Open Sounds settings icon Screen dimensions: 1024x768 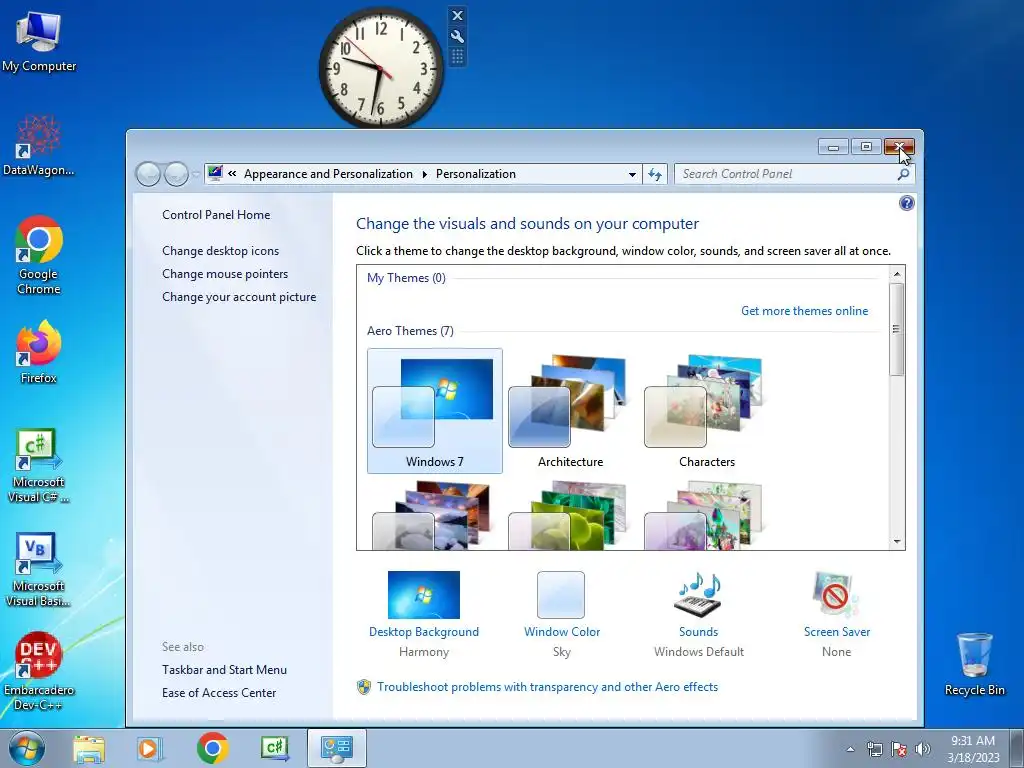pos(698,595)
